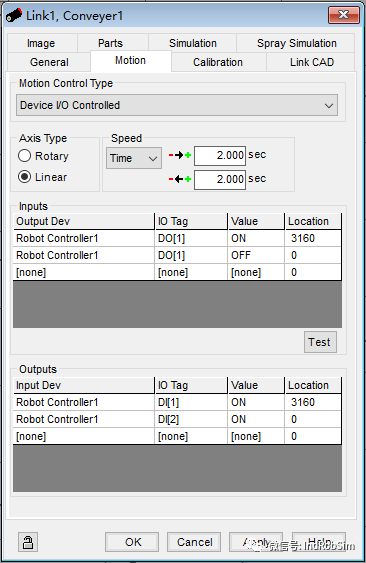Select the Motion tab
The image size is (366, 563).
pyautogui.click(x=130, y=60)
